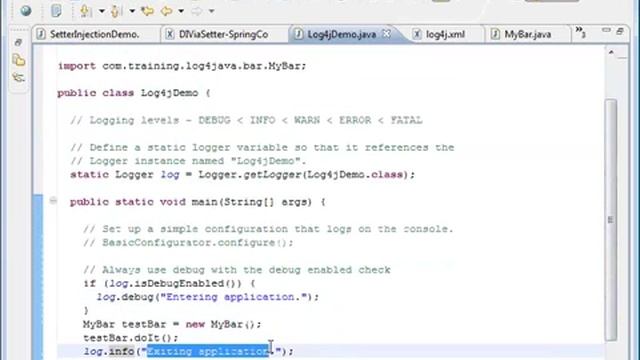
Task: Show the hidden editor tabs list
Action: [580, 32]
